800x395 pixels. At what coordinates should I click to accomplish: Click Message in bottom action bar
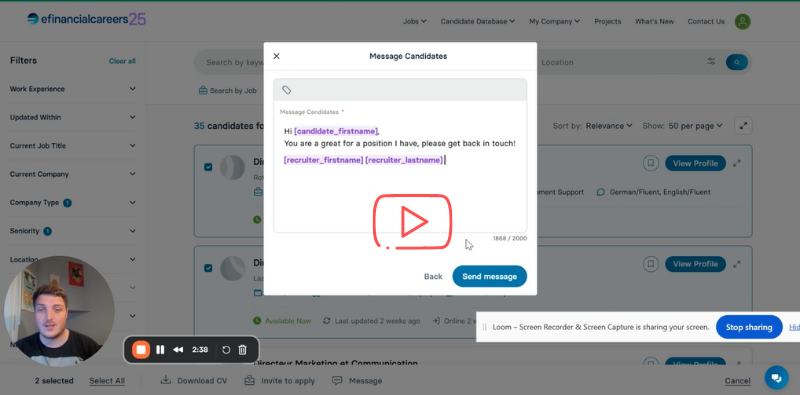[x=357, y=381]
